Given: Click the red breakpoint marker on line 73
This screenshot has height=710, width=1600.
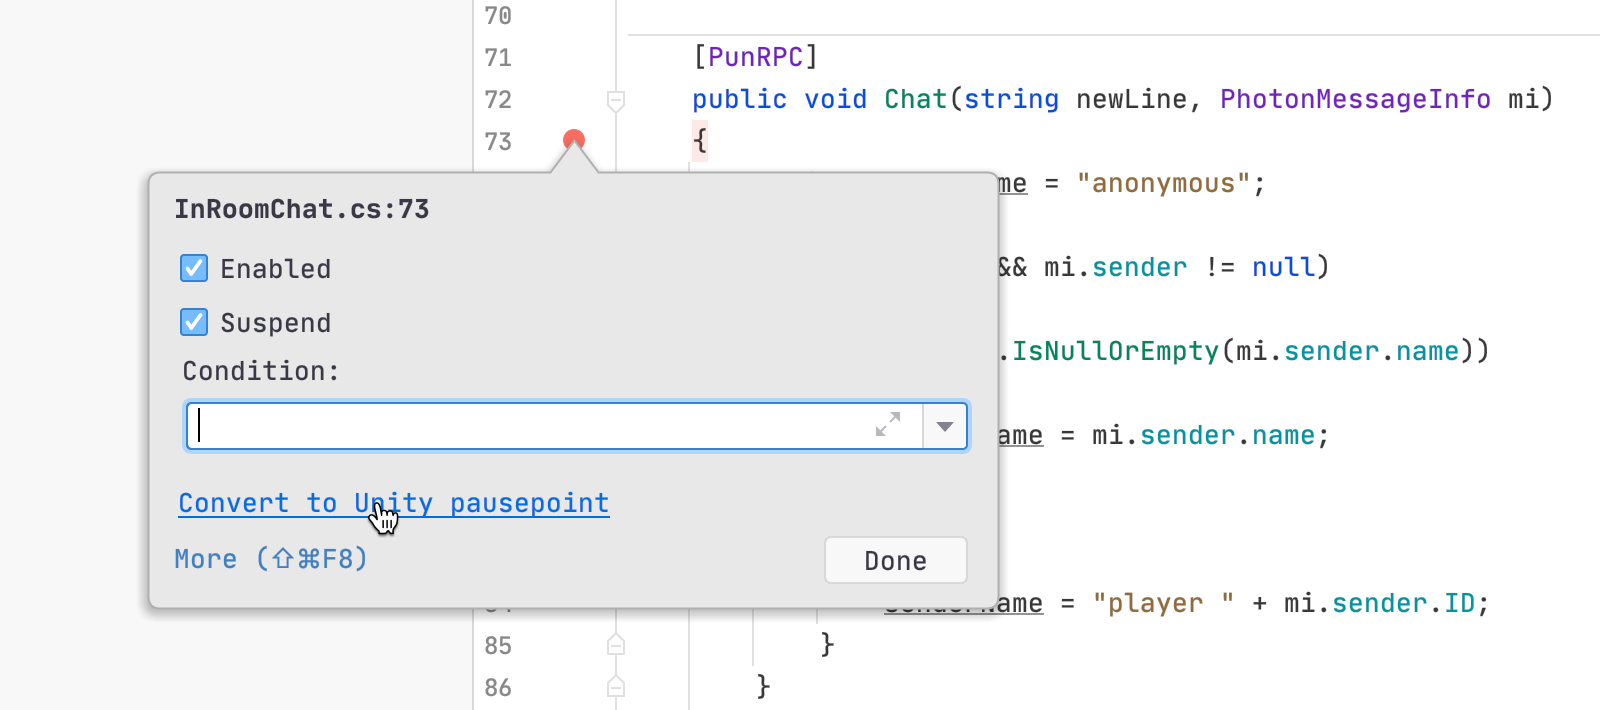Looking at the screenshot, I should point(574,139).
